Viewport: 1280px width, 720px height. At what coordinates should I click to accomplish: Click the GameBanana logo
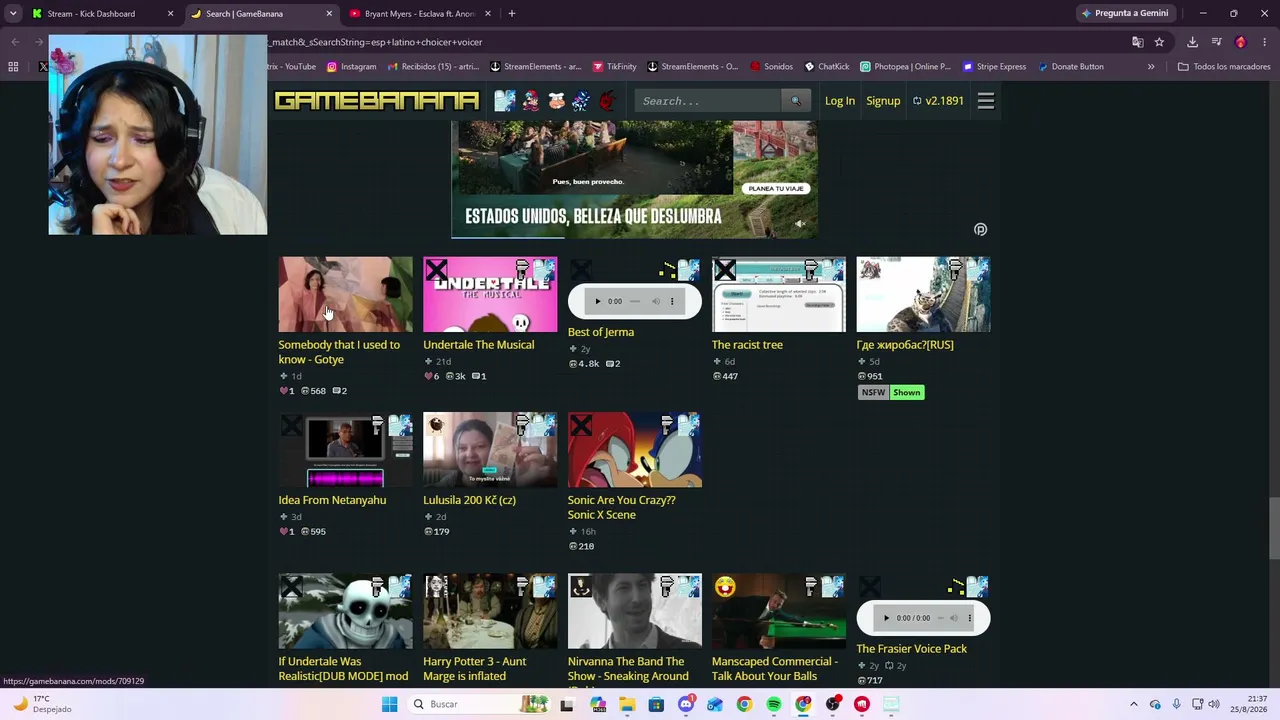pos(377,101)
